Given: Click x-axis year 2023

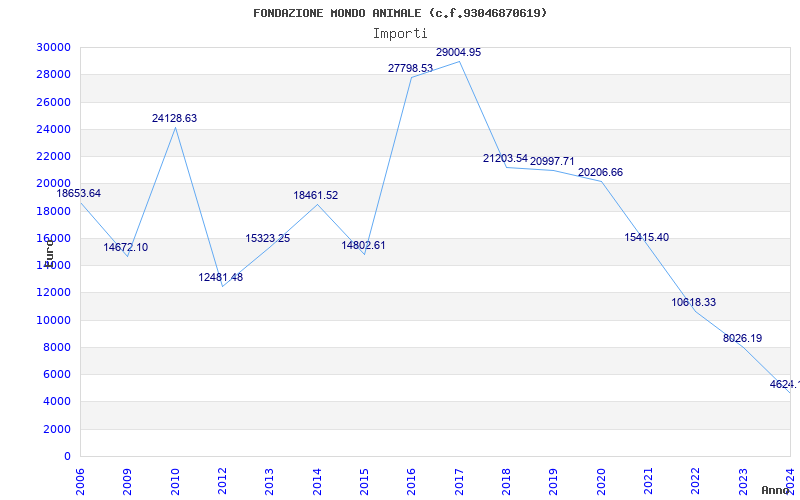Looking at the screenshot, I should pos(743,481).
